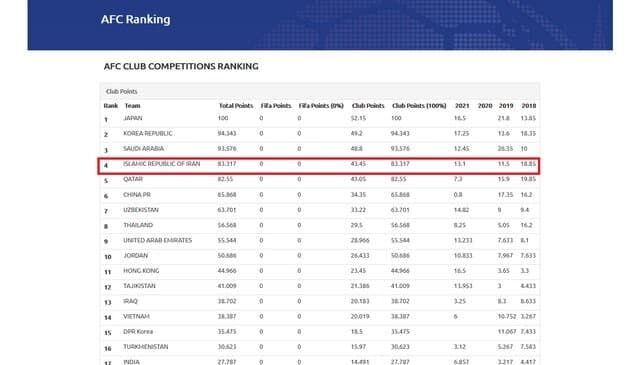The height and width of the screenshot is (365, 640).
Task: Click the 2021 column header
Action: click(462, 106)
